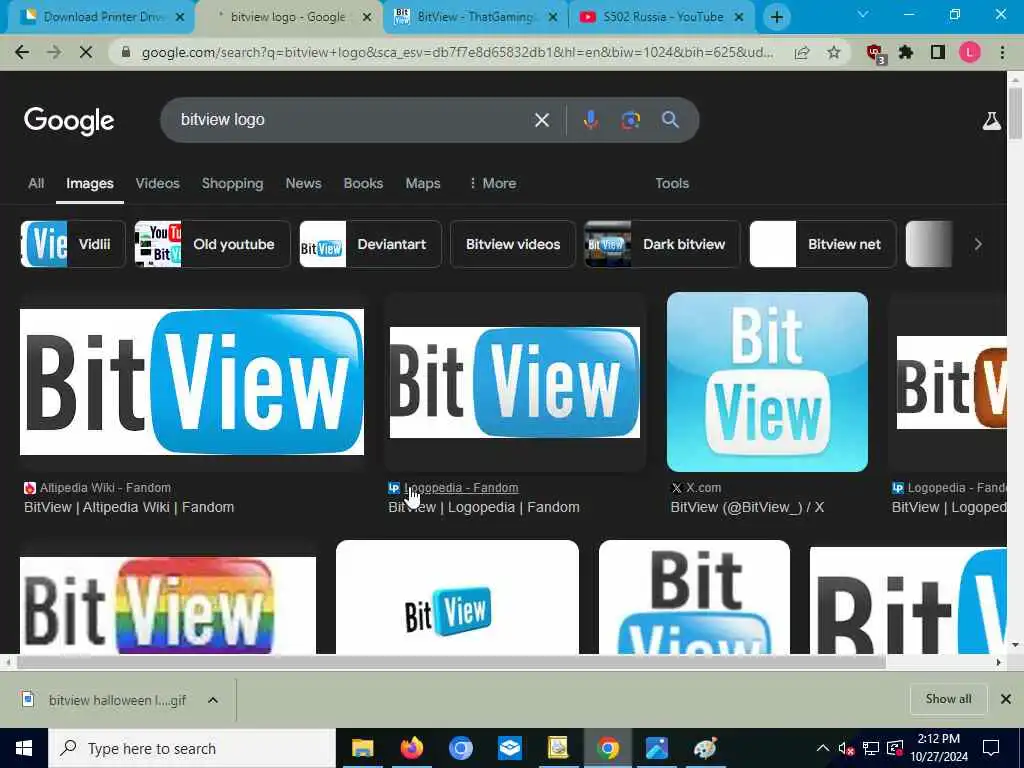Share this page from address bar
The height and width of the screenshot is (768, 1024).
[802, 52]
